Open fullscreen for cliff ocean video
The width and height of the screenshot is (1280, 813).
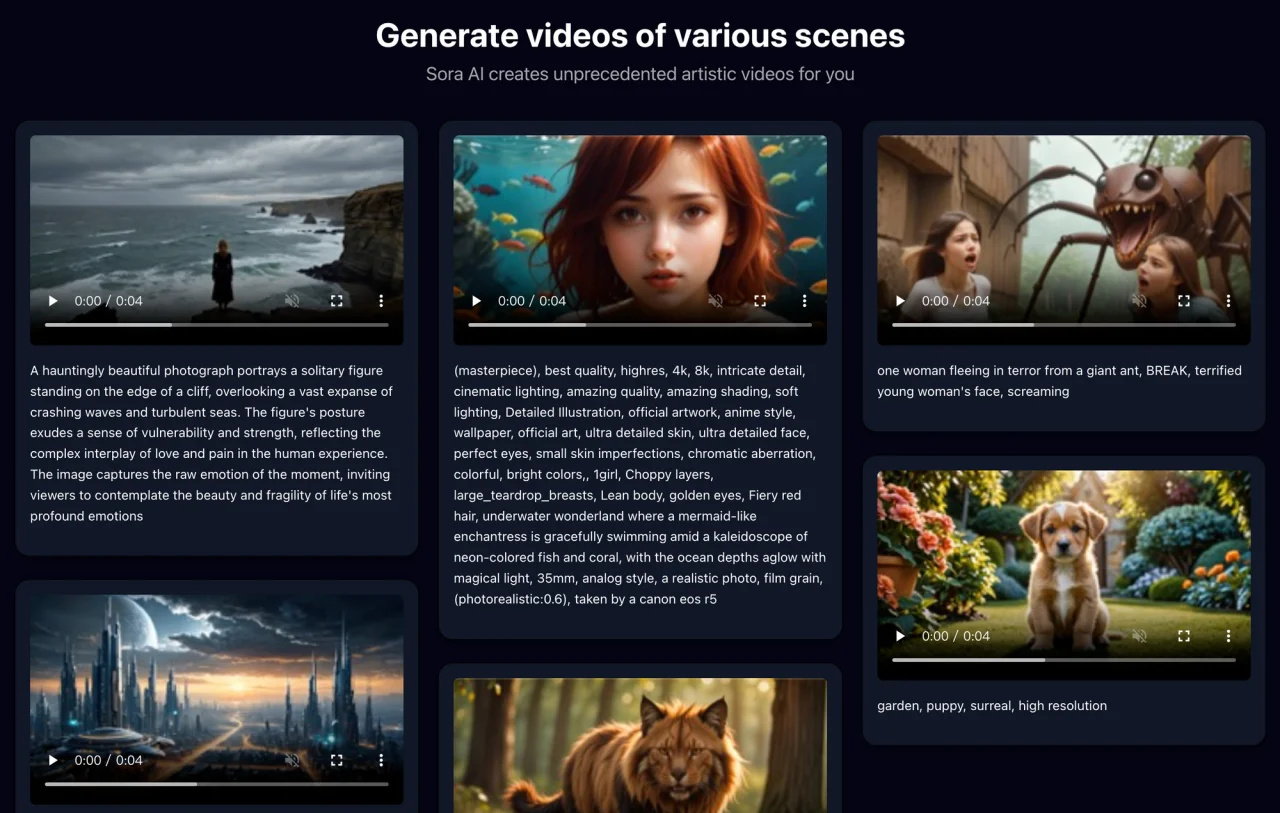[x=337, y=301]
